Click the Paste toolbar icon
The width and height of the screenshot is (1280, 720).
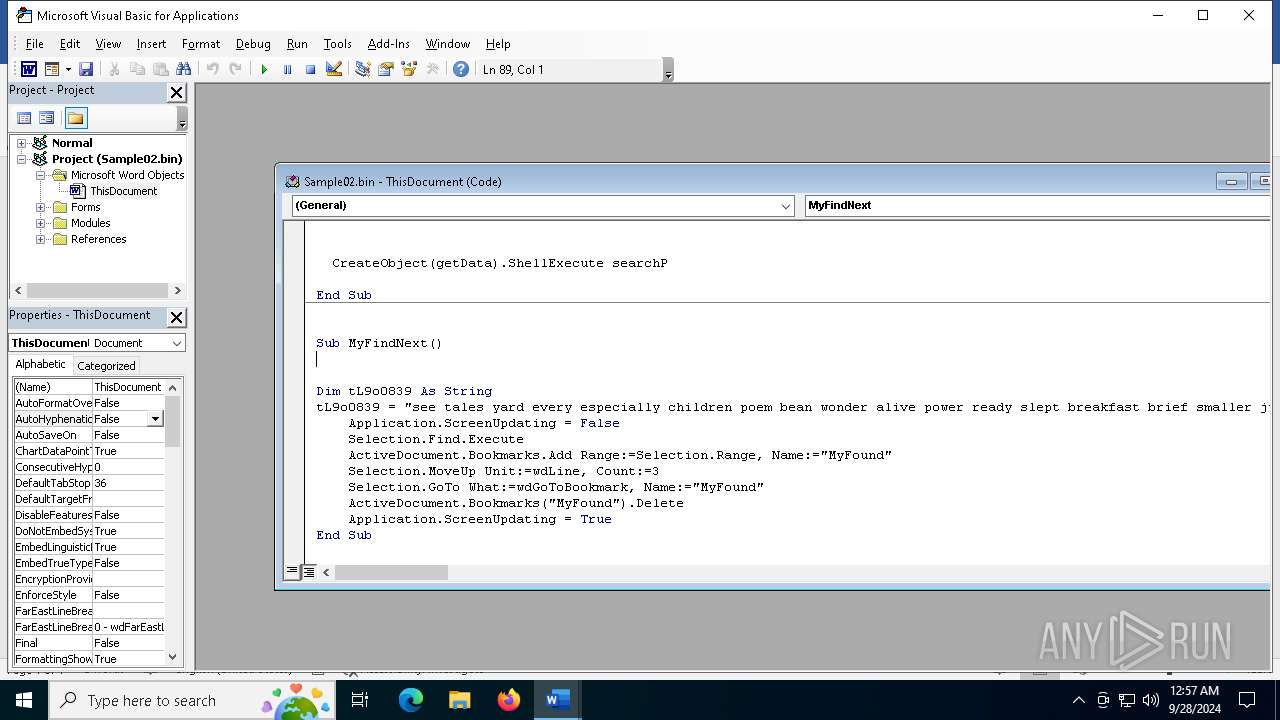point(160,69)
